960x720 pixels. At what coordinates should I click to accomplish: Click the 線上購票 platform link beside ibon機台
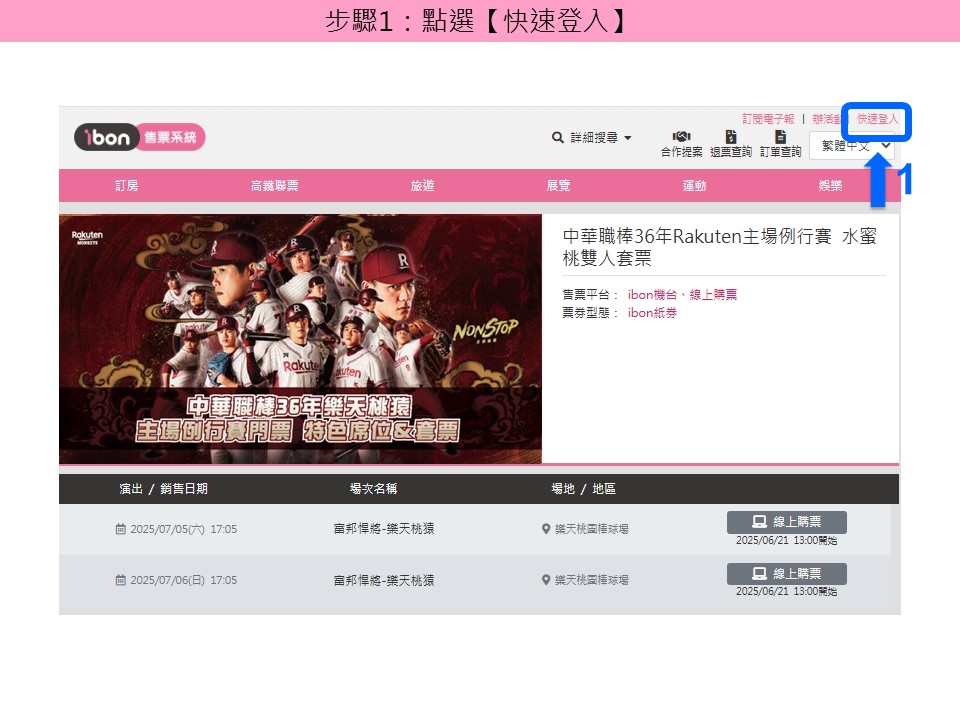(713, 294)
